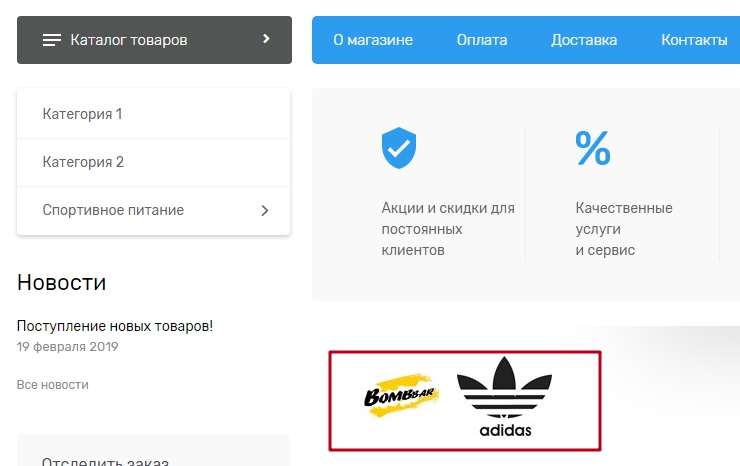740x466 pixels.
Task: Click the blue shield checkmark icon
Action: pyautogui.click(x=399, y=148)
